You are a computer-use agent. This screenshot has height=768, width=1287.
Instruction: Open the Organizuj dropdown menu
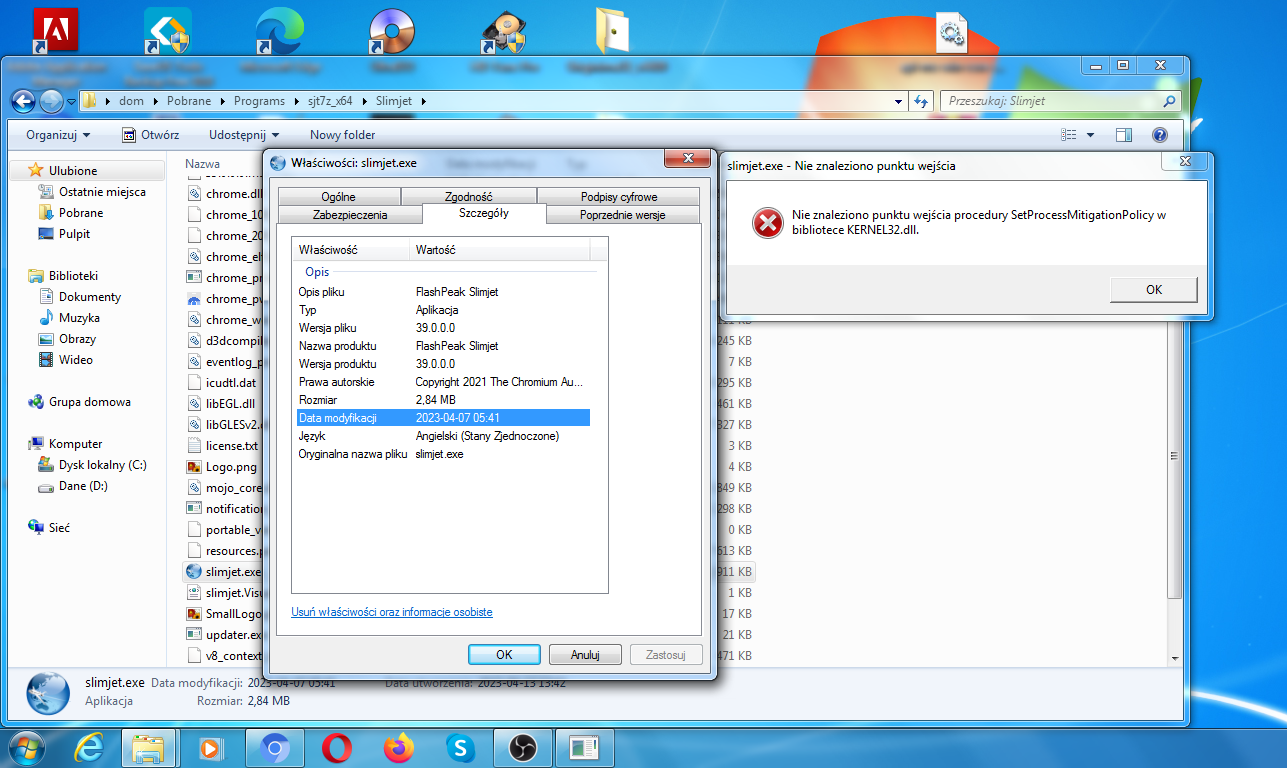point(58,135)
